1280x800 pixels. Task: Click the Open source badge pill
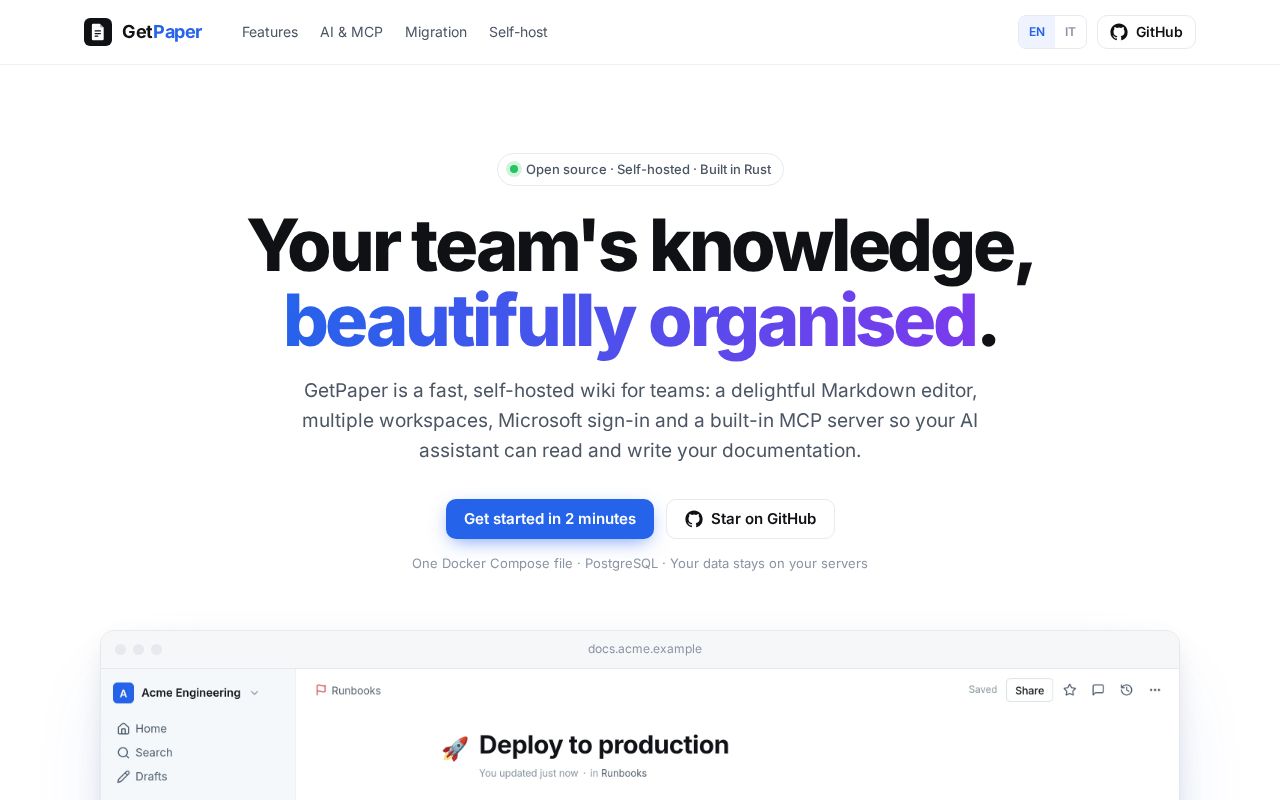(x=640, y=169)
